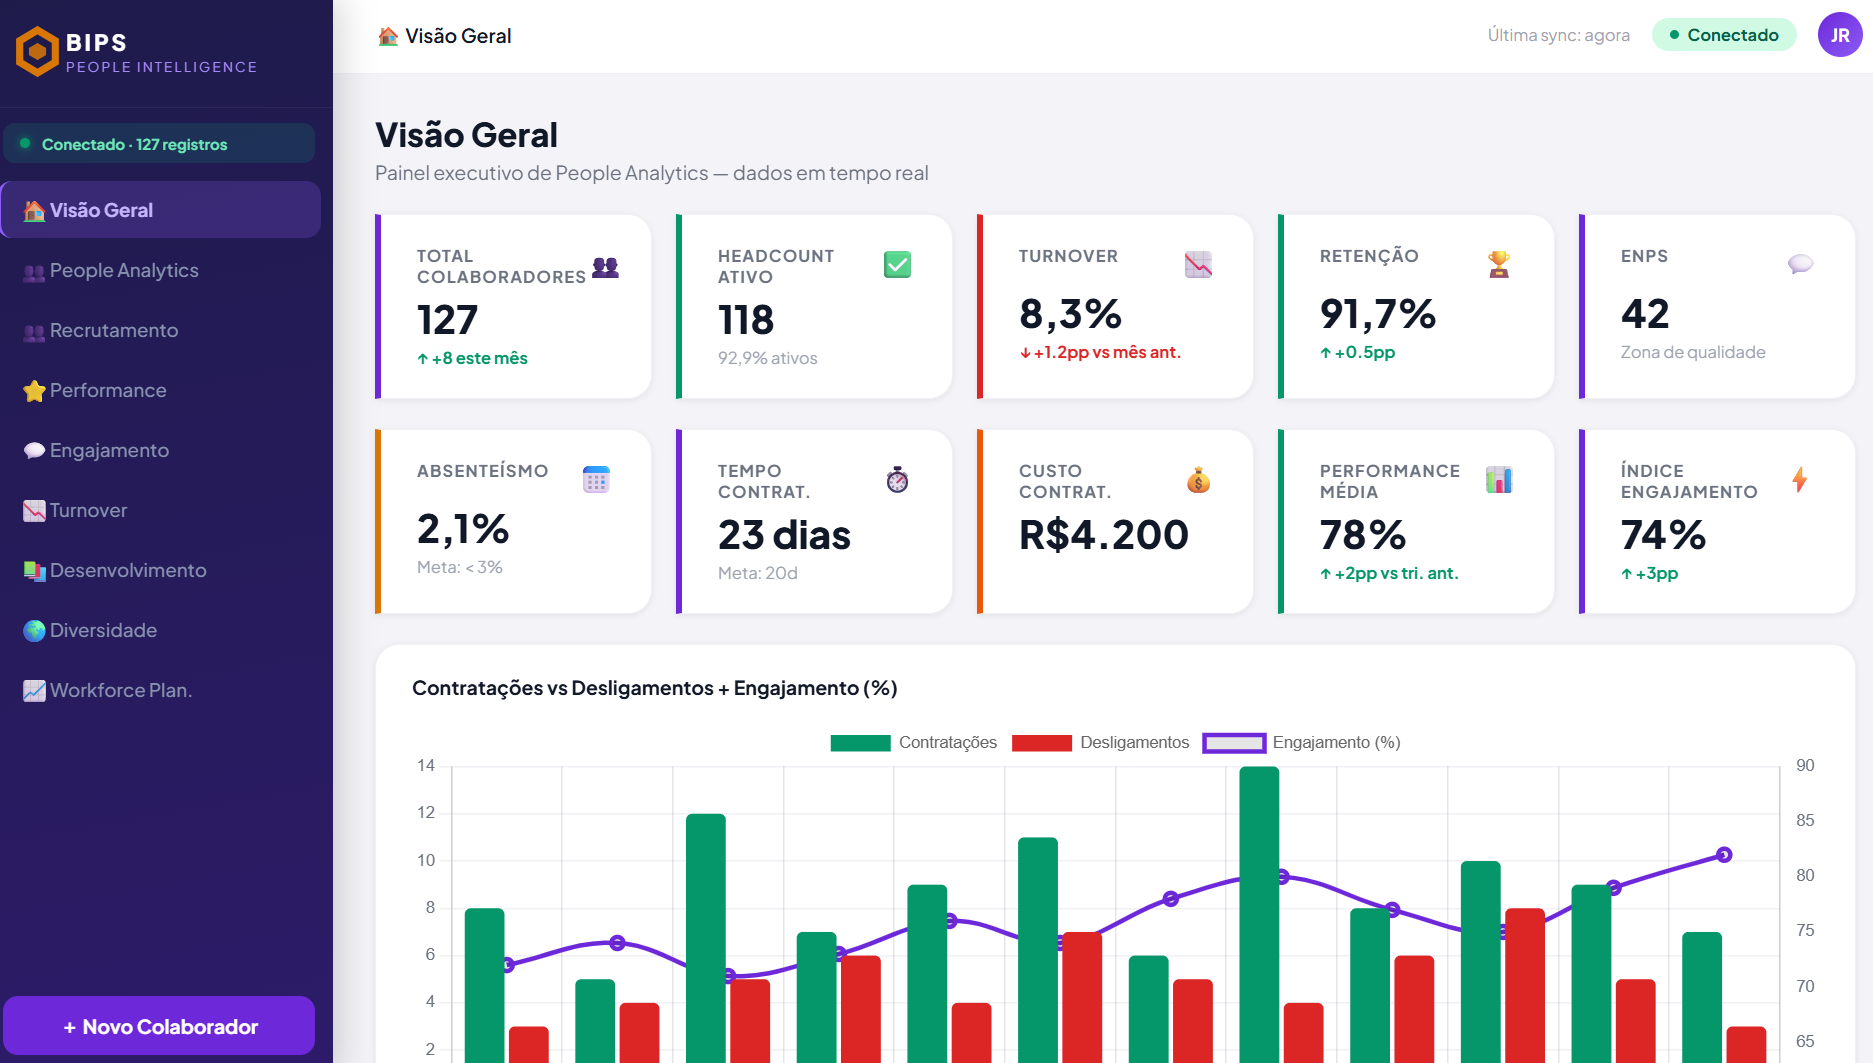Toggle the Contratações legend swatch
The height and width of the screenshot is (1063, 1873).
[x=860, y=743]
